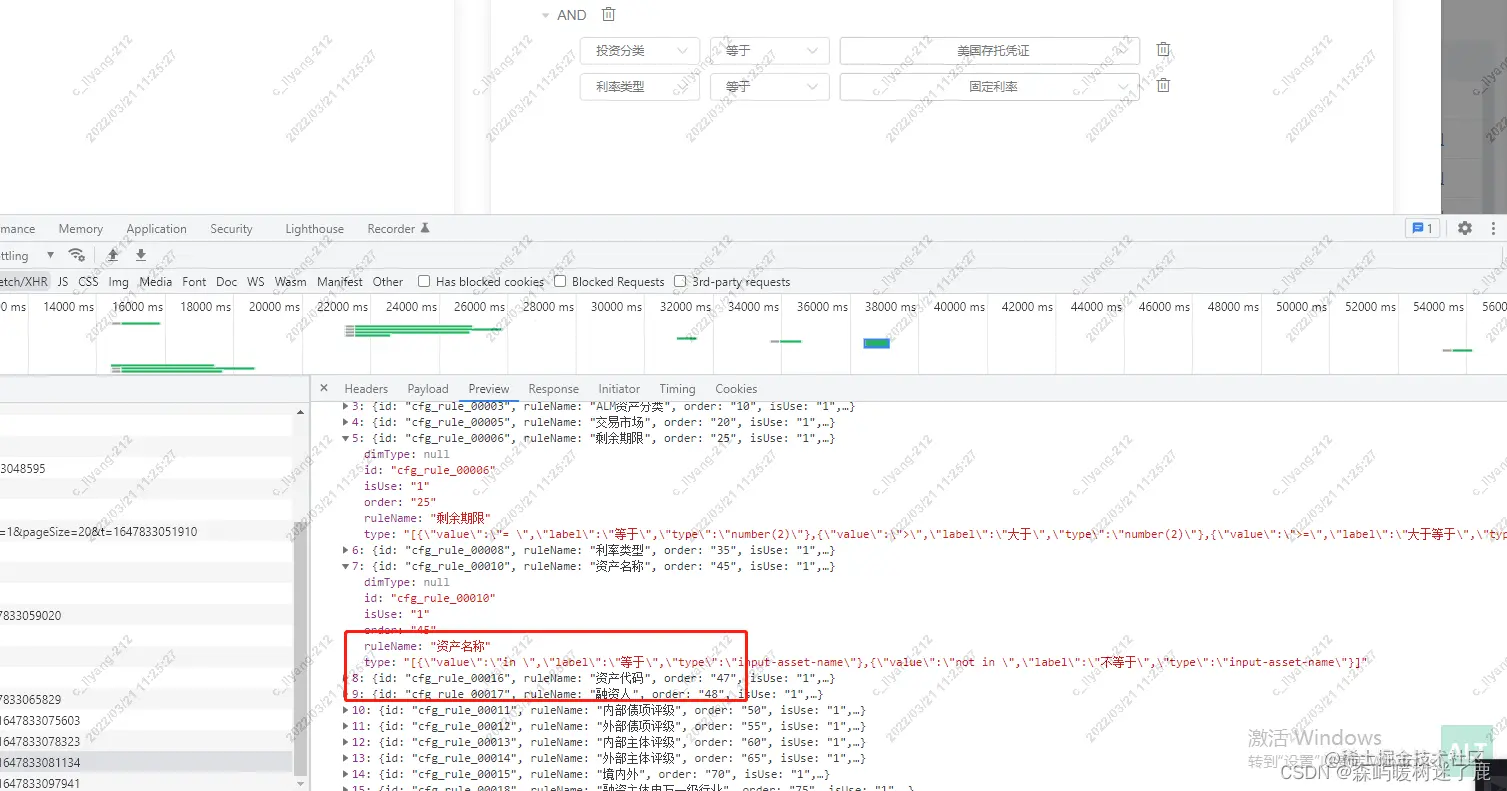Open the Cookies tab of the request

pos(736,389)
